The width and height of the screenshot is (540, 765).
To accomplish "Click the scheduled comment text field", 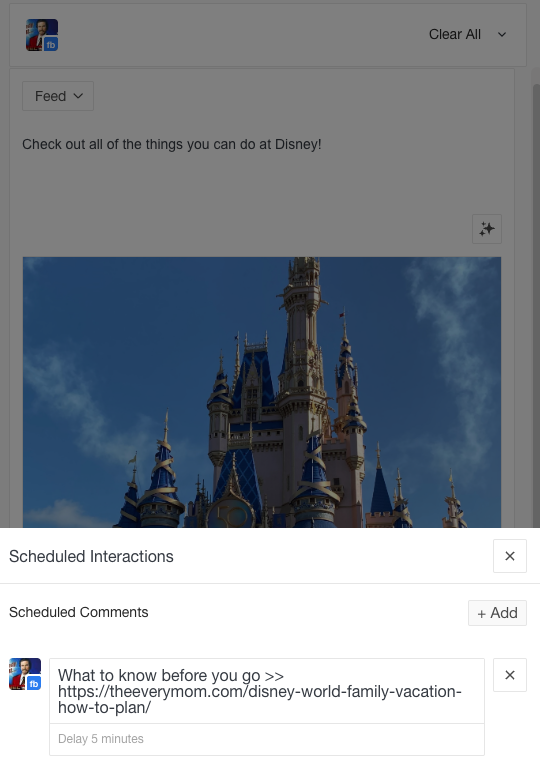I will tap(267, 691).
